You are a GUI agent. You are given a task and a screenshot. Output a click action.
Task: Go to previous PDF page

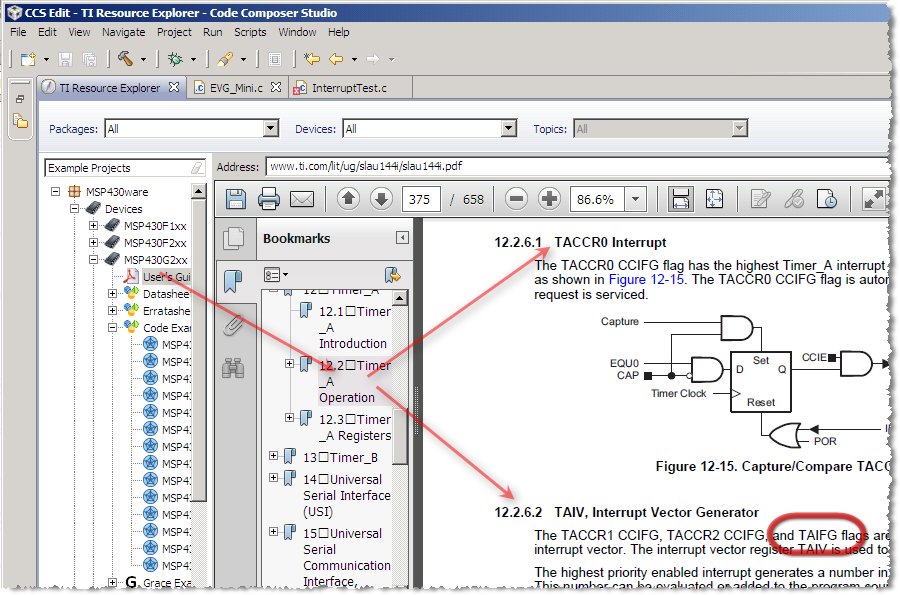pos(348,199)
